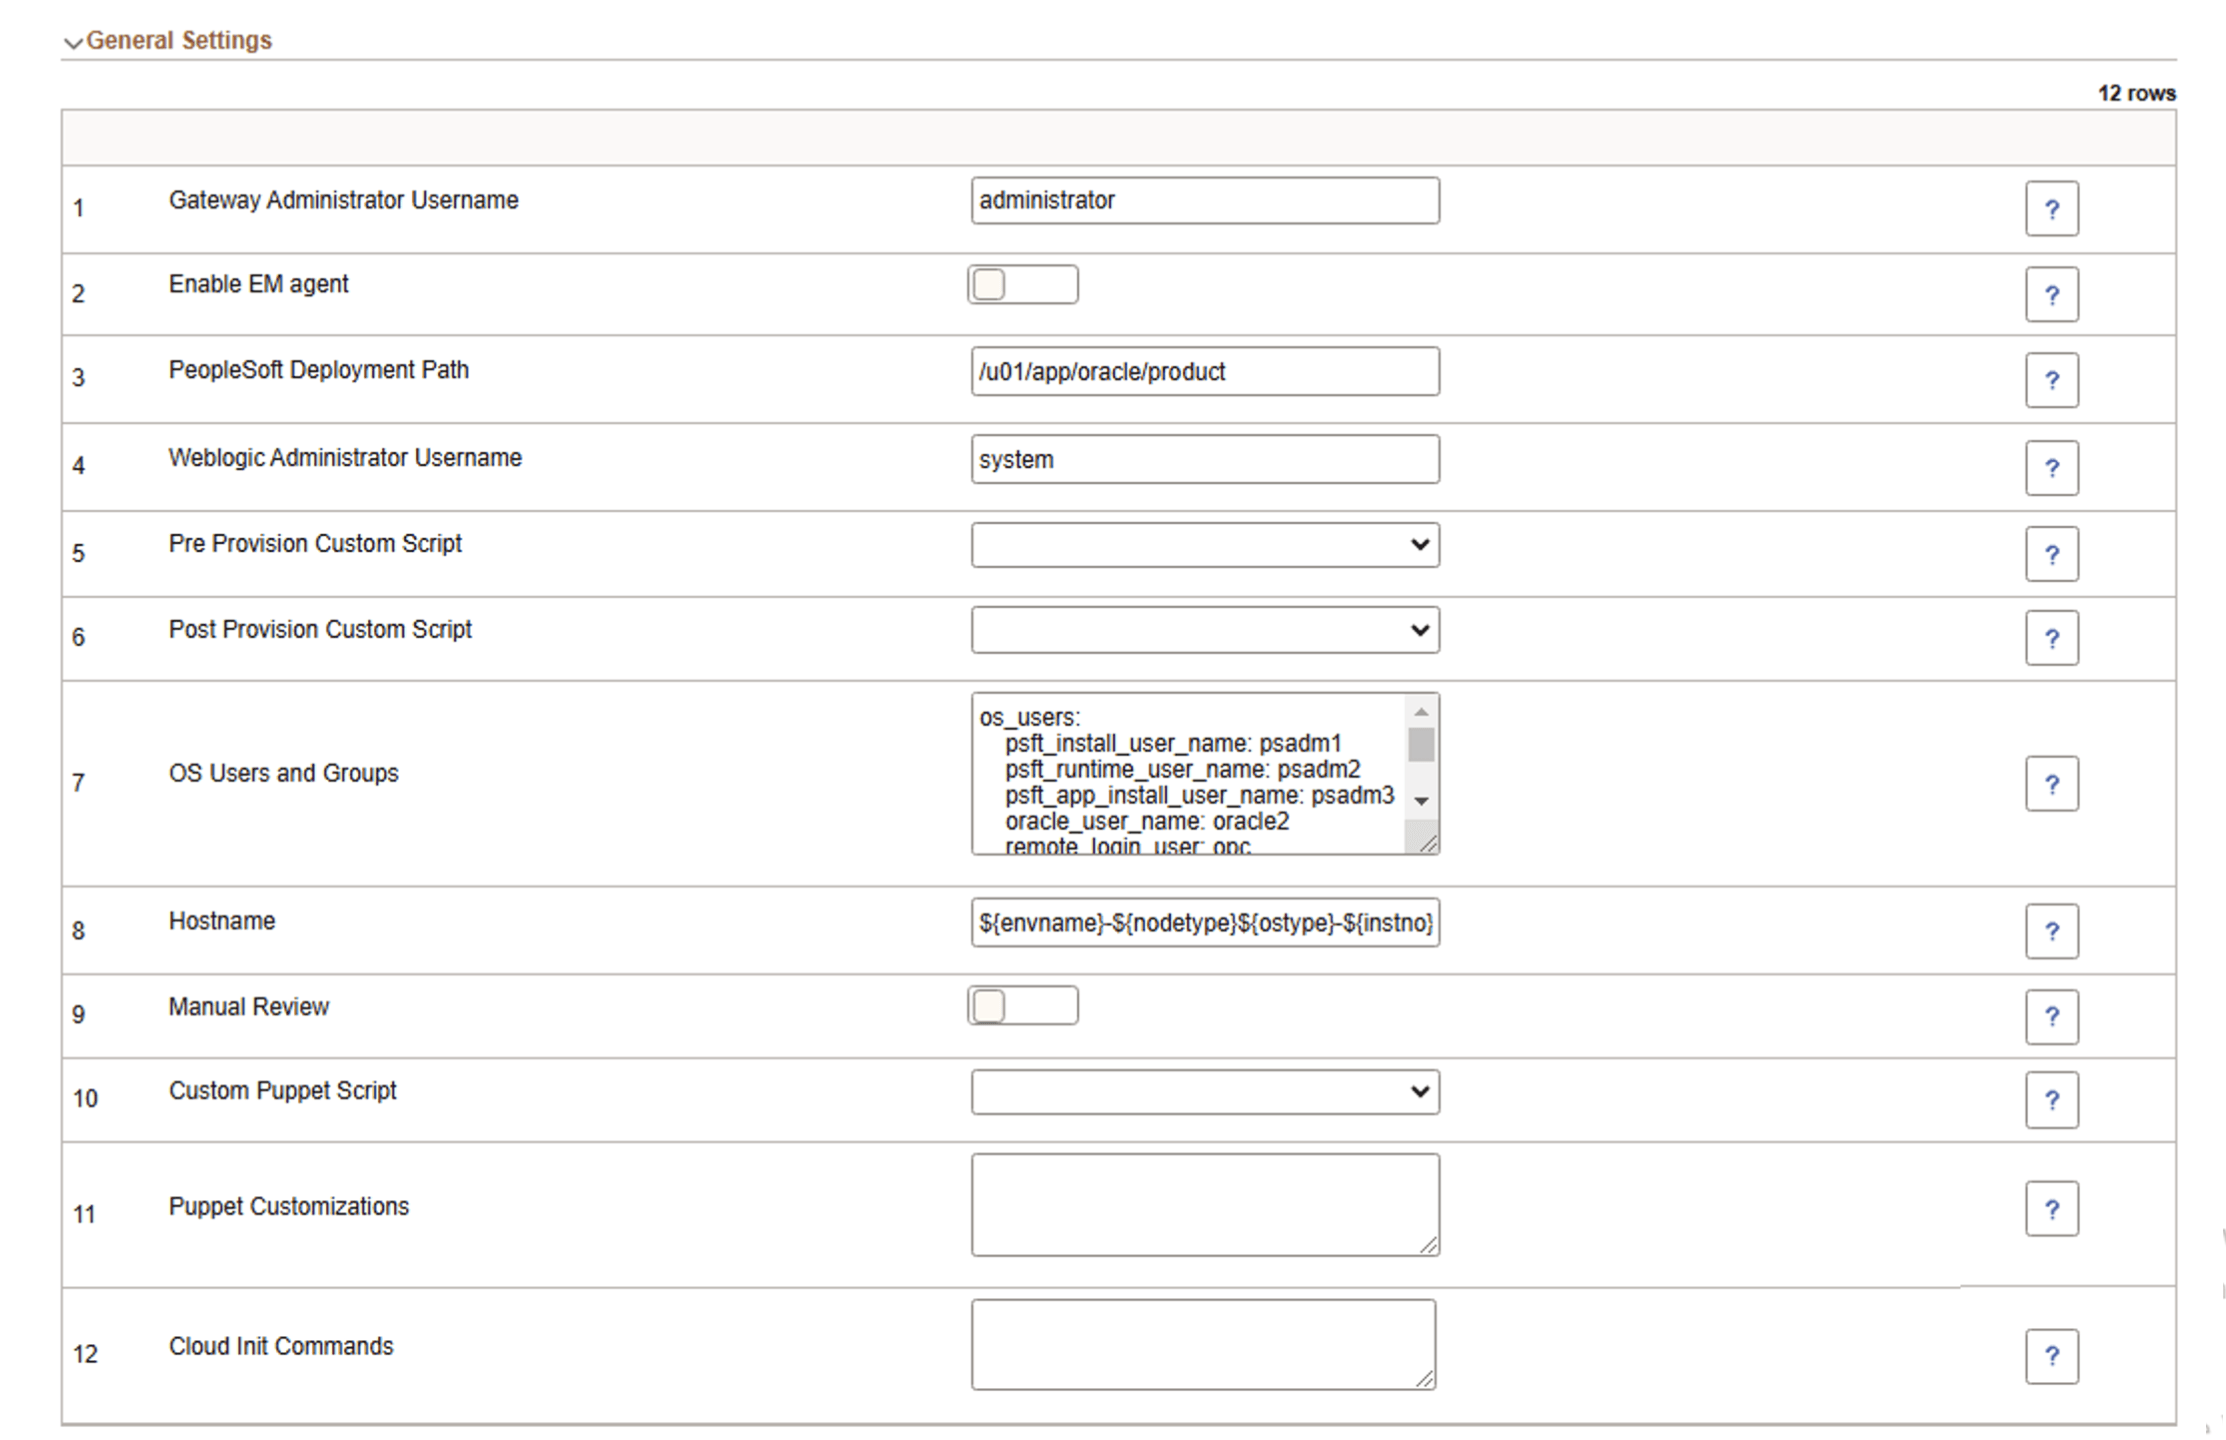2226x1440 pixels.
Task: Click the Hostname help question mark
Action: pyautogui.click(x=2053, y=930)
